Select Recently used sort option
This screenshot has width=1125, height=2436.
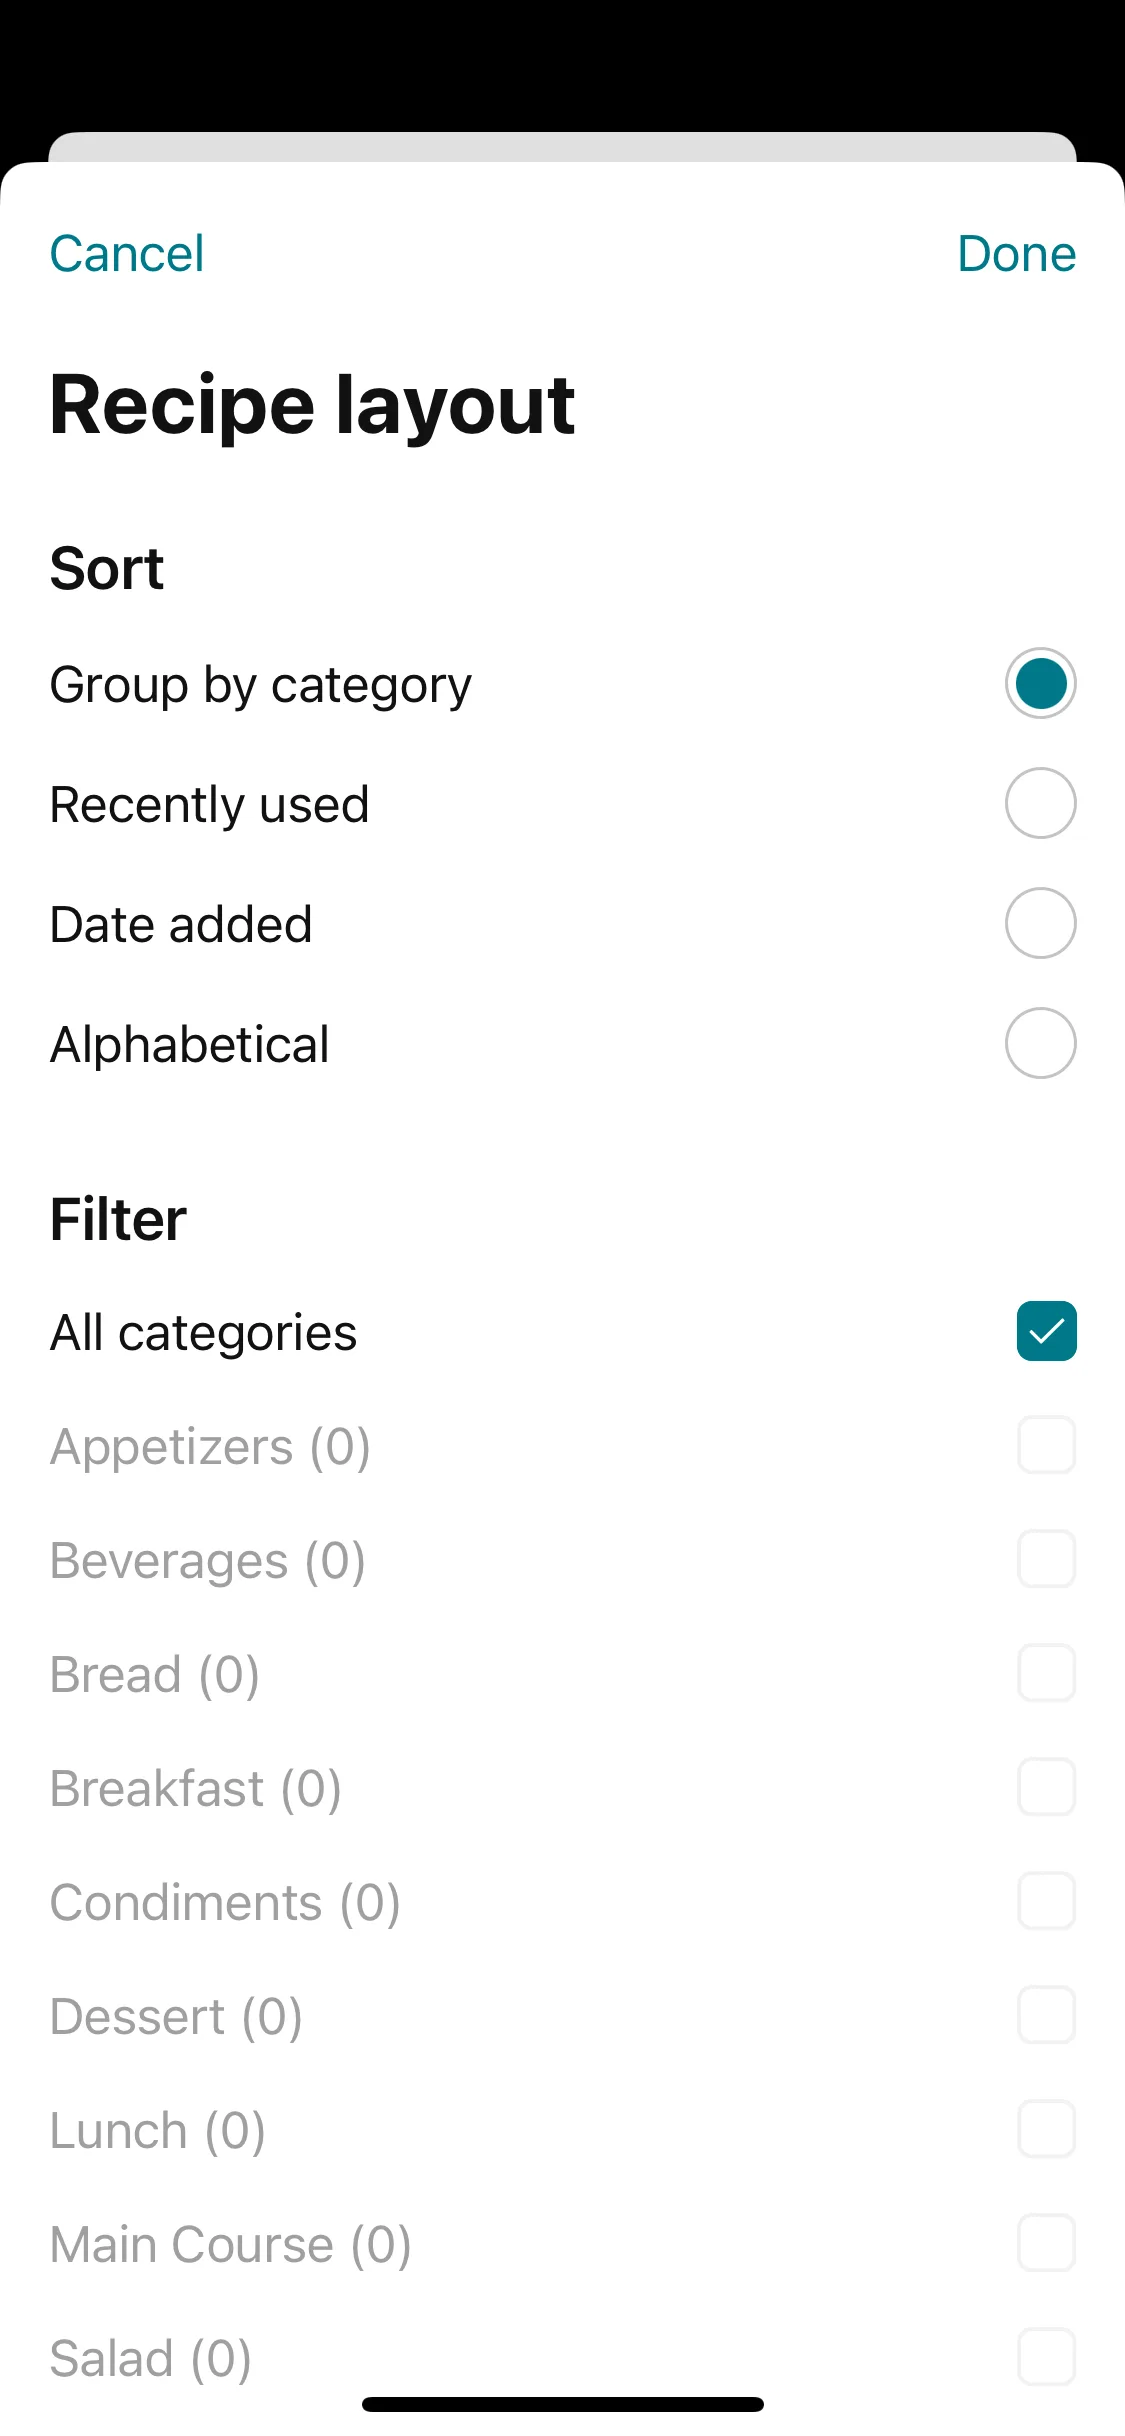tap(1040, 803)
